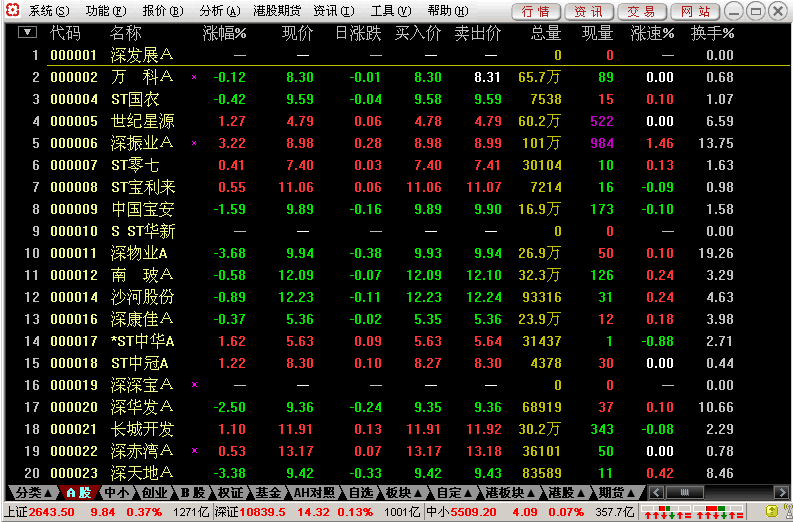Select the 深发展A stock row name
793x522 pixels.
(x=142, y=55)
